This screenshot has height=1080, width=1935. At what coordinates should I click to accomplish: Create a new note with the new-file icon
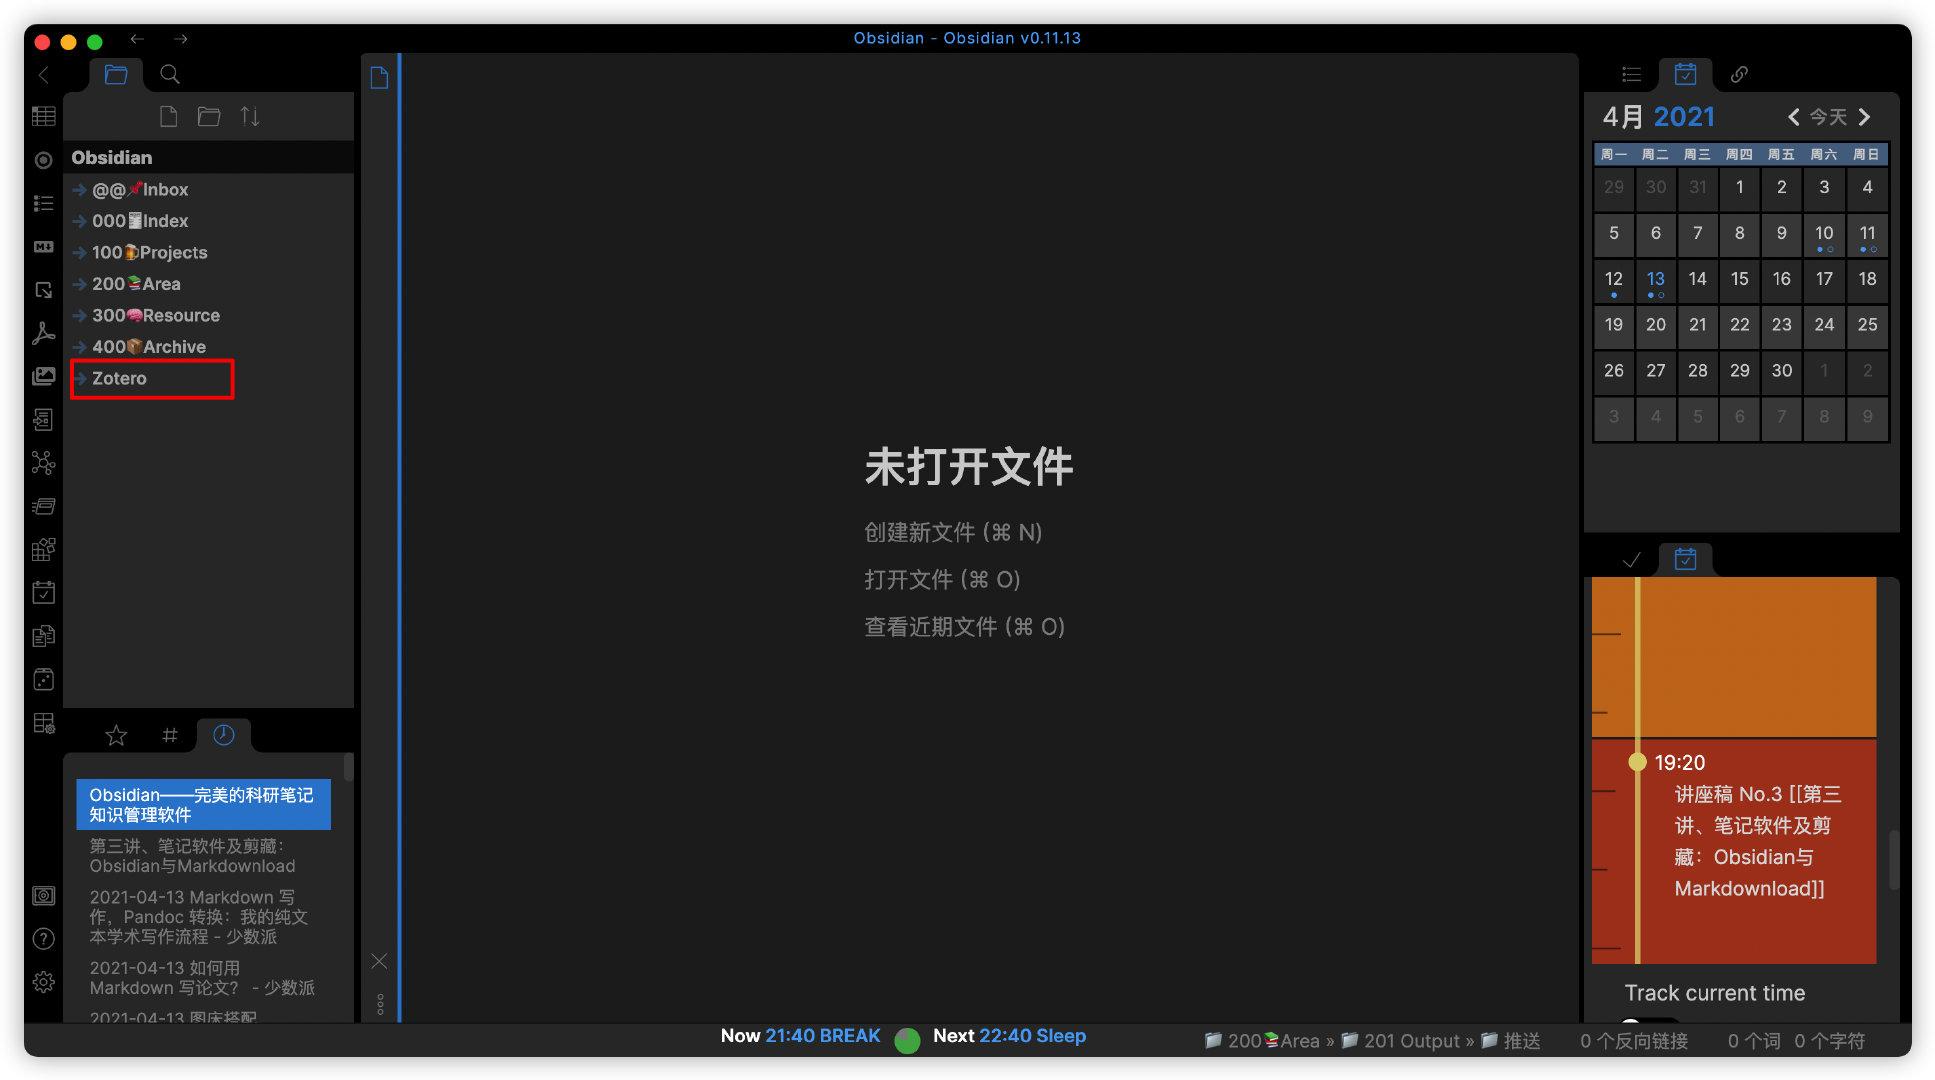point(168,116)
